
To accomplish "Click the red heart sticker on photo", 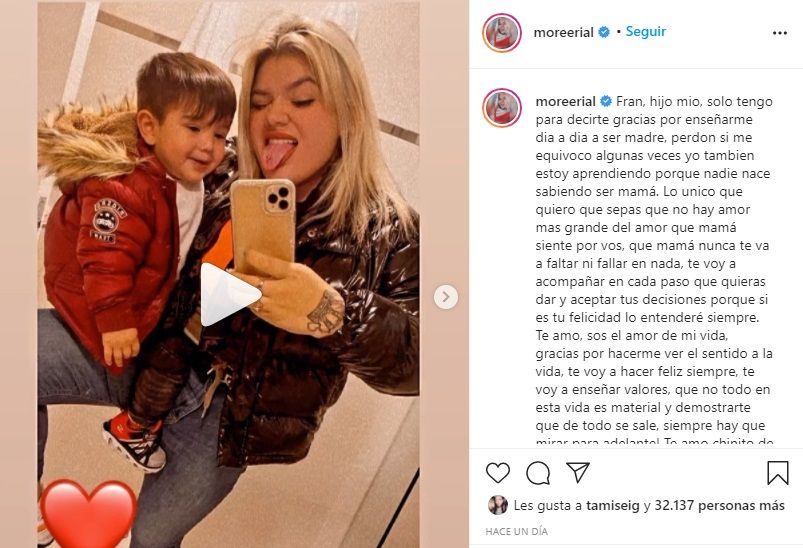I will [88, 514].
